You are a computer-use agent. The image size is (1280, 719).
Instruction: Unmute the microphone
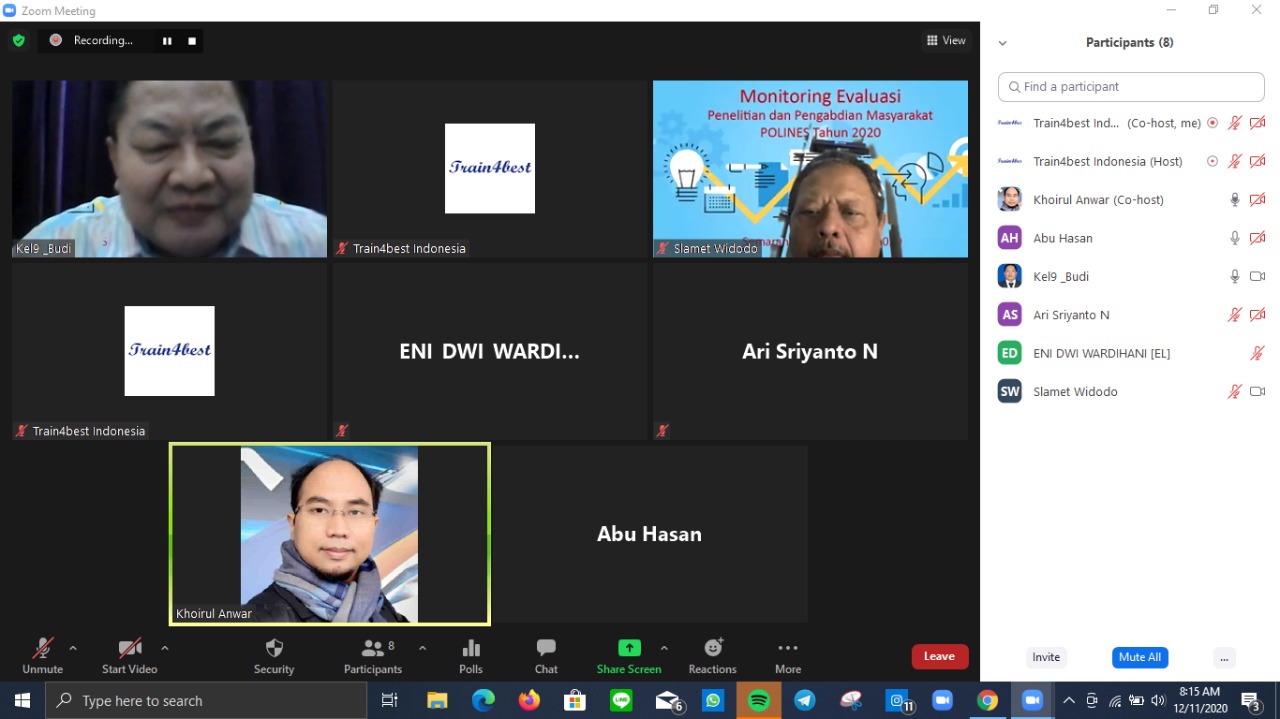(x=42, y=648)
